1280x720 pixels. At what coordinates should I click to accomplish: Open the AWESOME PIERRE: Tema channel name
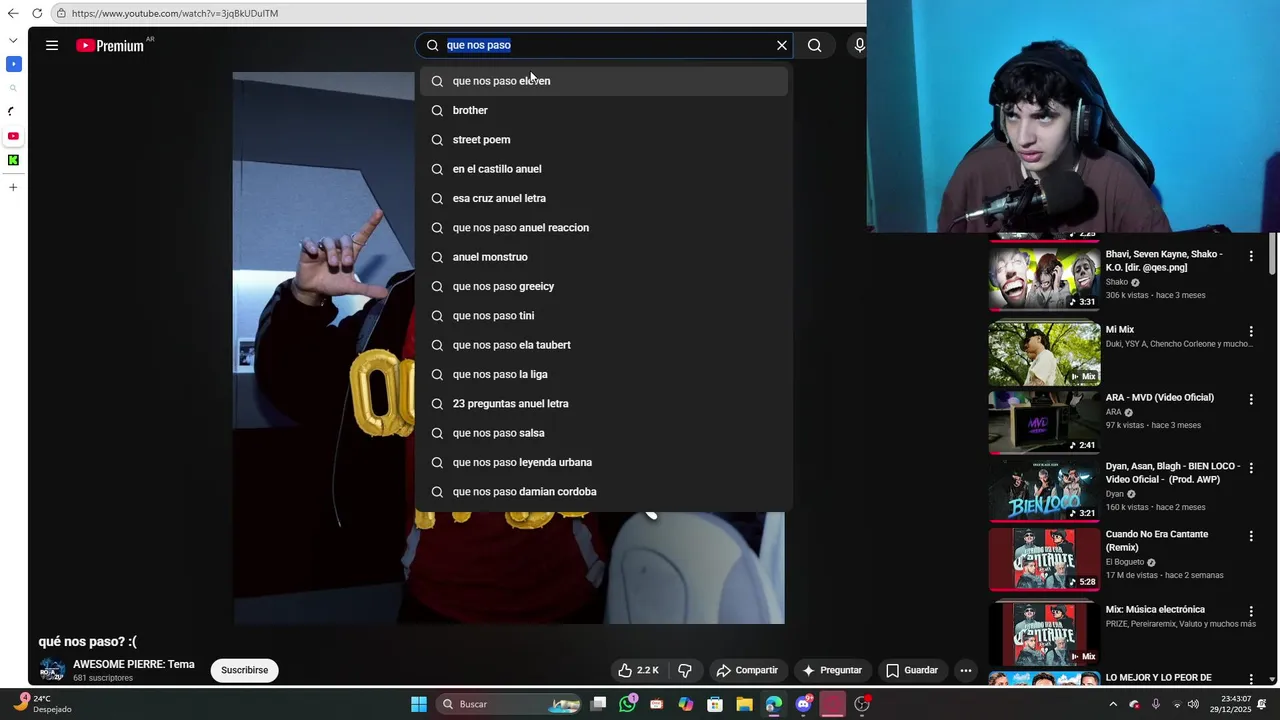pos(134,664)
